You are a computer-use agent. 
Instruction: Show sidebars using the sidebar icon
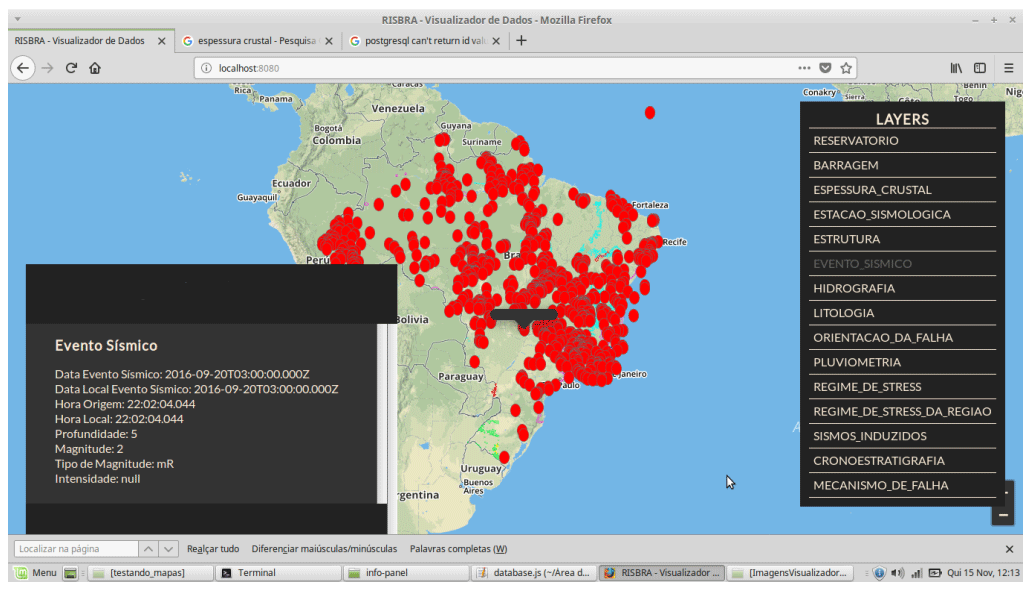coord(980,68)
